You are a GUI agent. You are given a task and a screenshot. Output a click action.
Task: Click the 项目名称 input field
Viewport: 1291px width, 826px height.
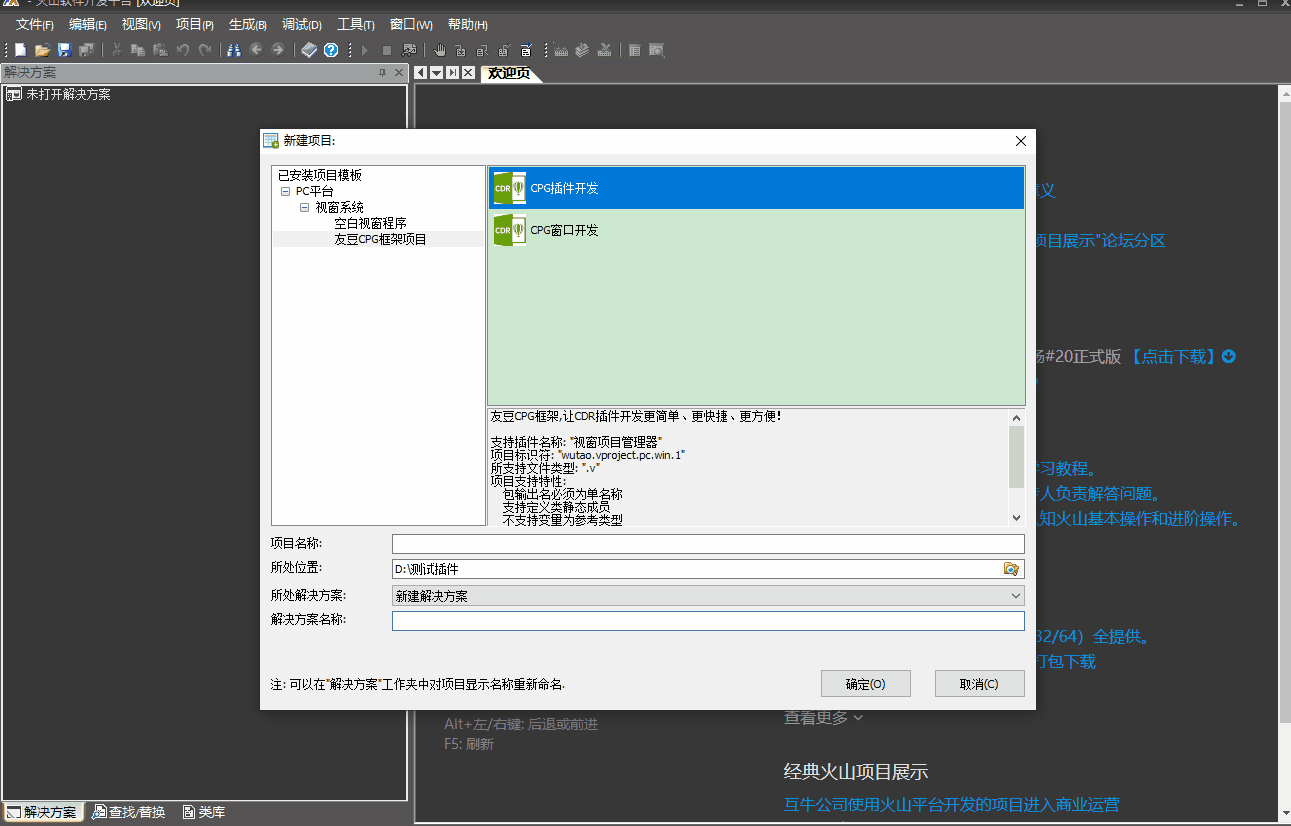(x=707, y=544)
